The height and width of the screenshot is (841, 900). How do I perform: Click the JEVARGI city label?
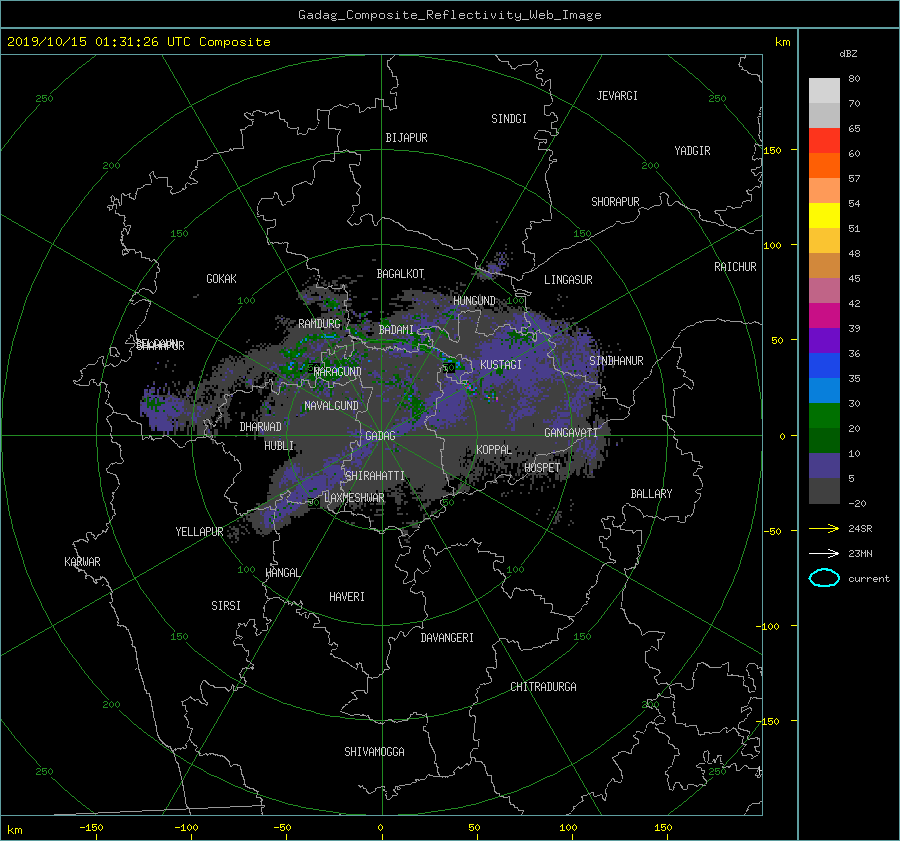(617, 96)
